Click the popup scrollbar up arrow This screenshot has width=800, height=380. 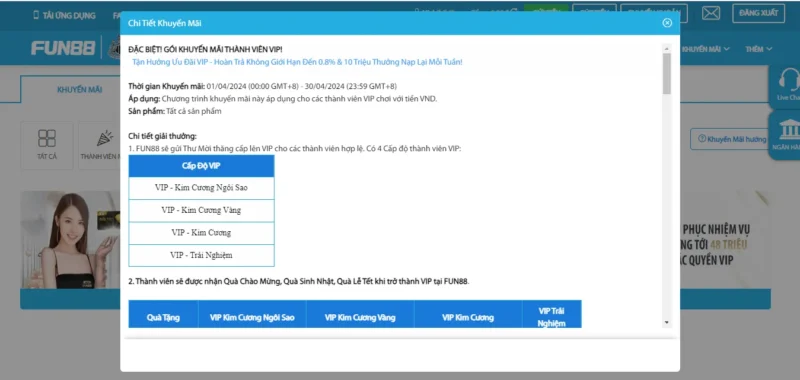click(666, 48)
